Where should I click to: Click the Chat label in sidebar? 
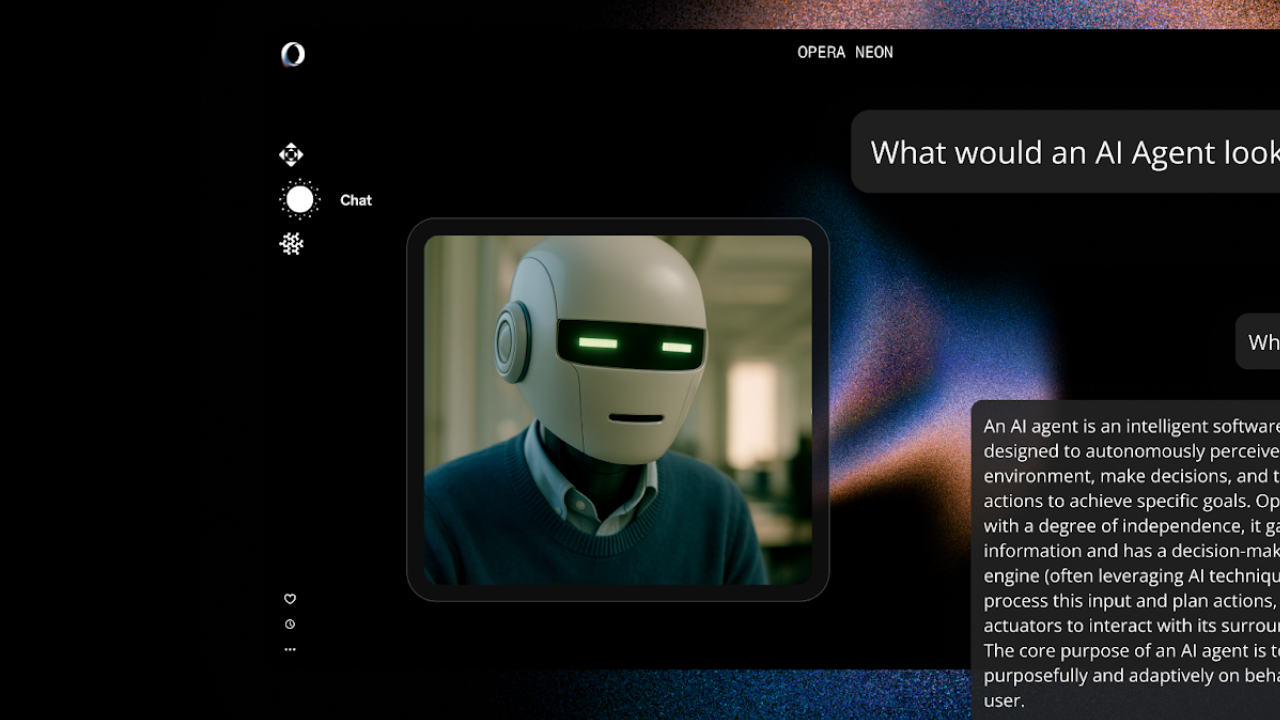355,200
